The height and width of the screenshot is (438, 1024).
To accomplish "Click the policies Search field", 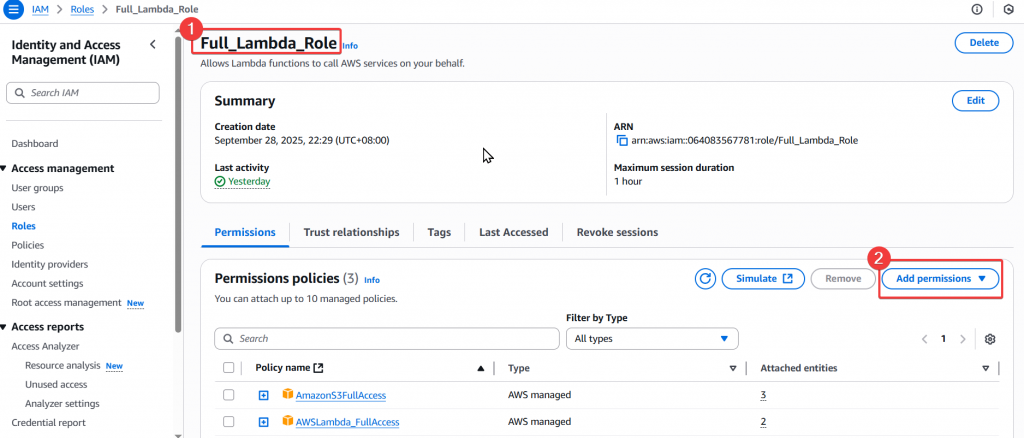I will [387, 339].
